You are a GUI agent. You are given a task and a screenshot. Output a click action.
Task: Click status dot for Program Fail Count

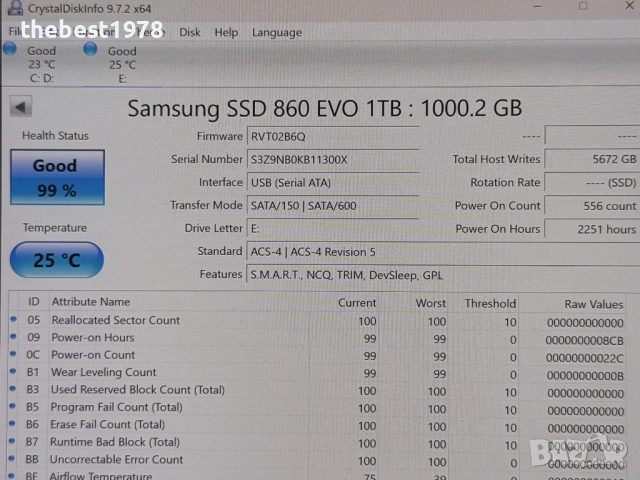[13, 406]
